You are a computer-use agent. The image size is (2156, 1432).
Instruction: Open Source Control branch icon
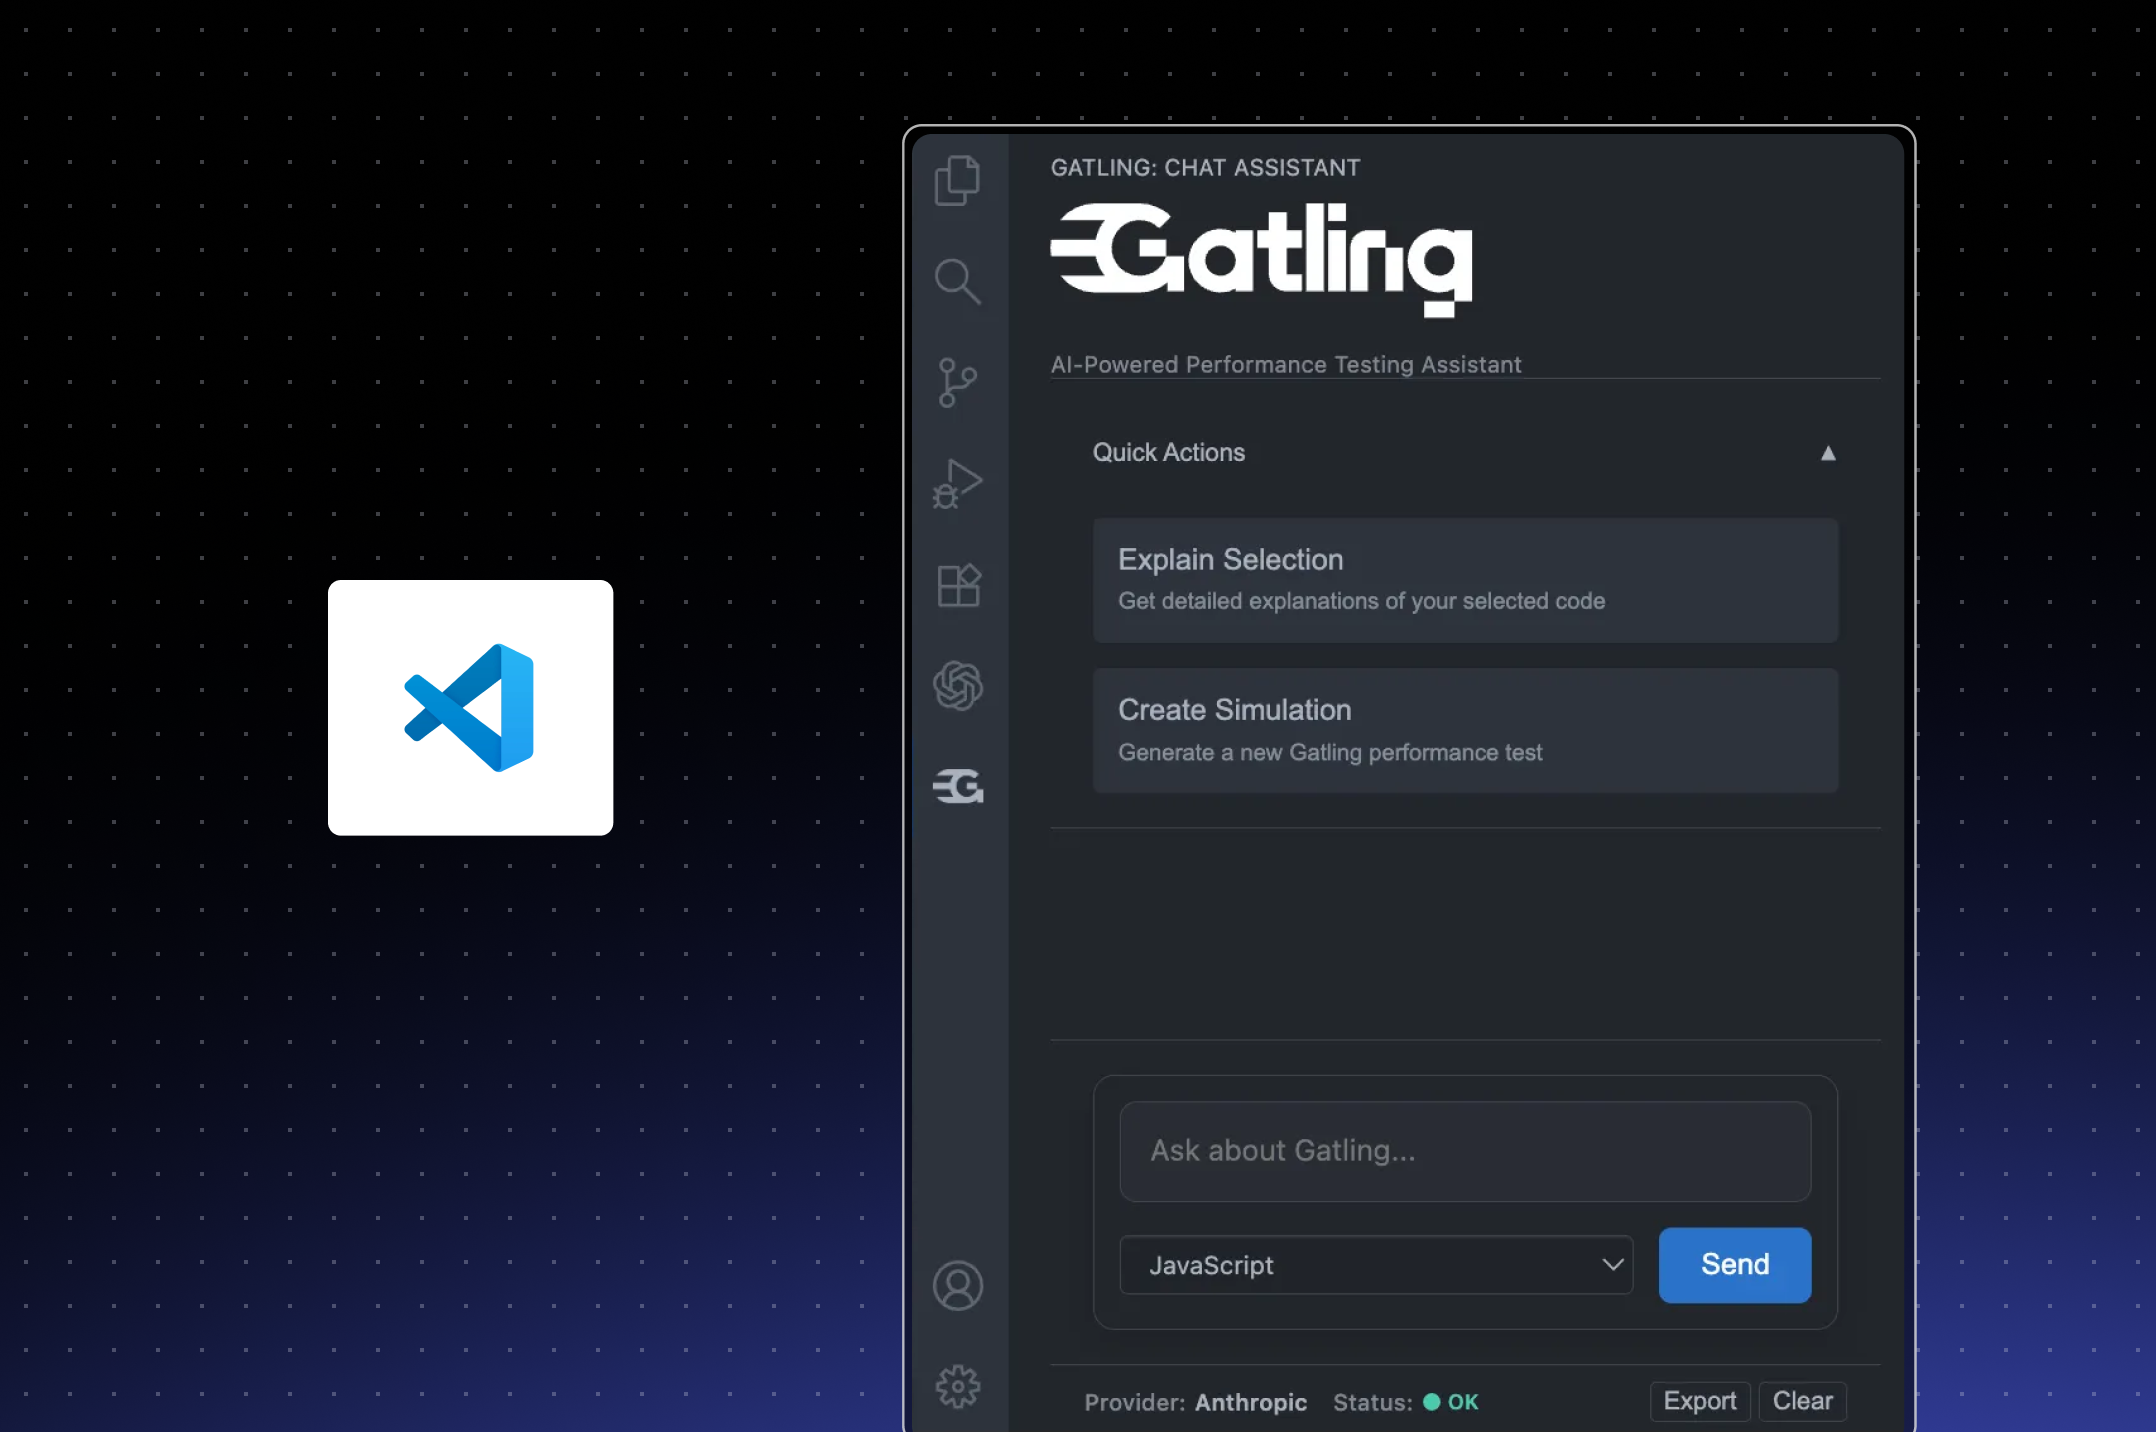pyautogui.click(x=957, y=383)
